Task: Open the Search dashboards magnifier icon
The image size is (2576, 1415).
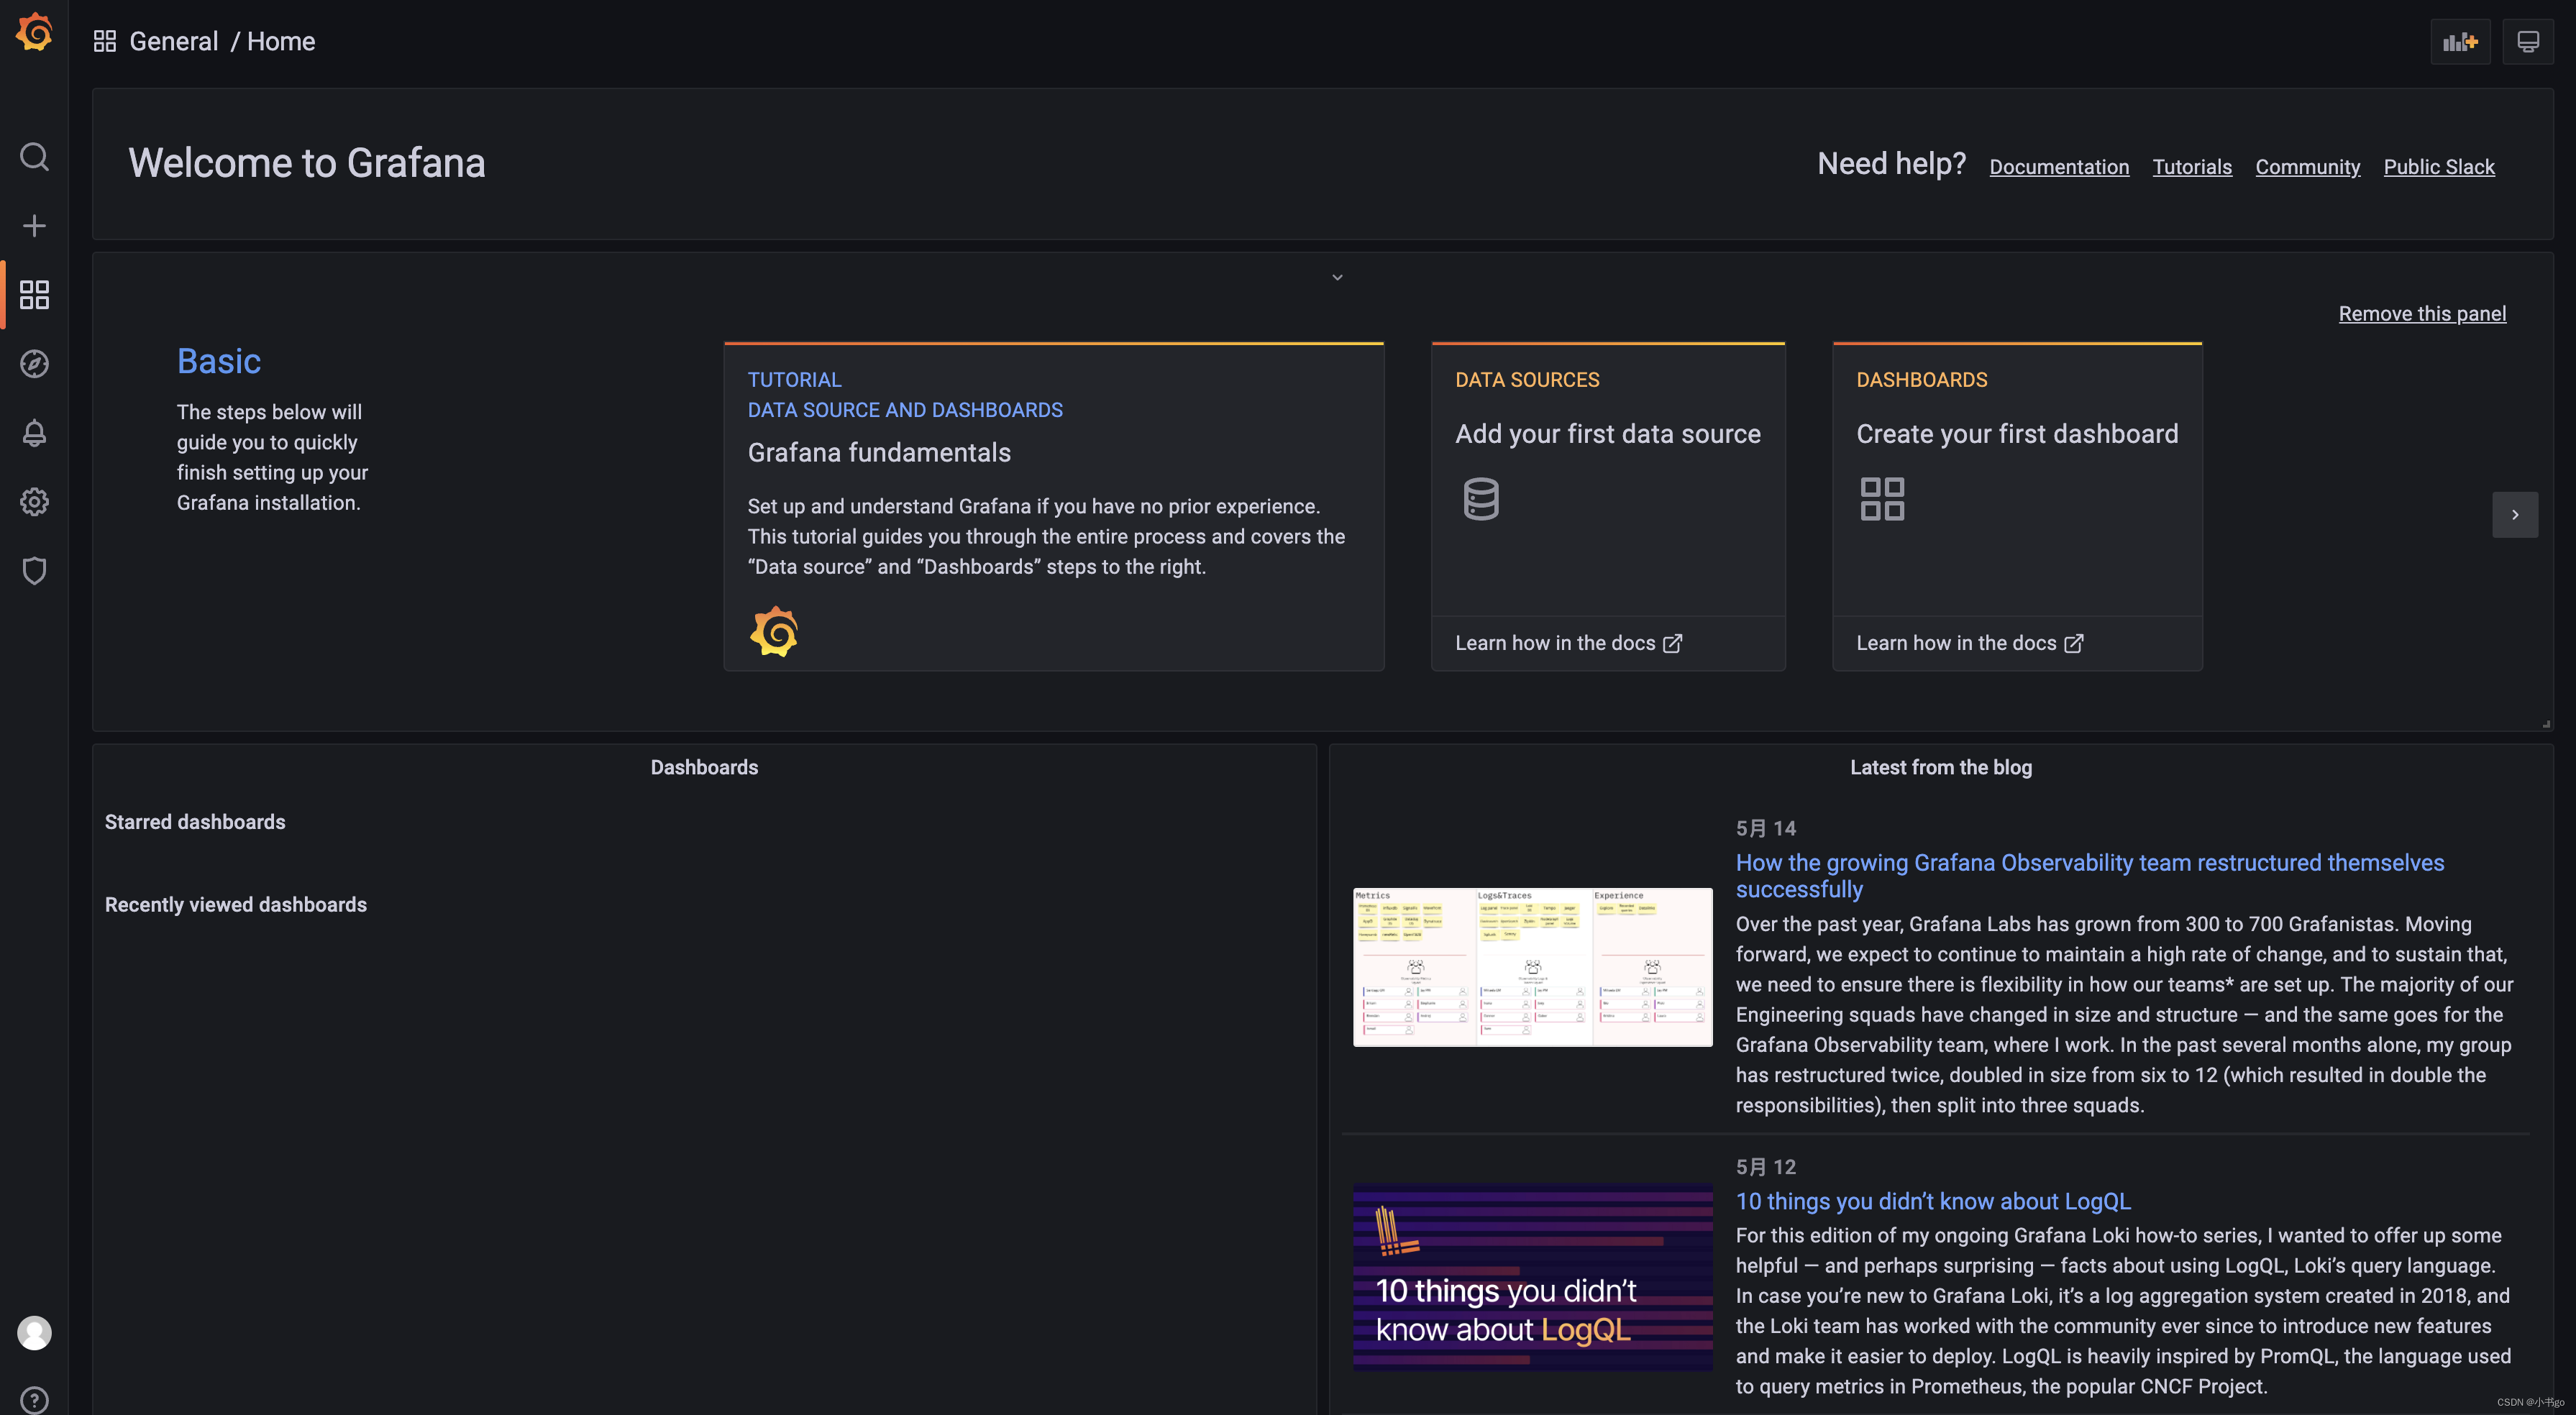Action: [x=34, y=157]
